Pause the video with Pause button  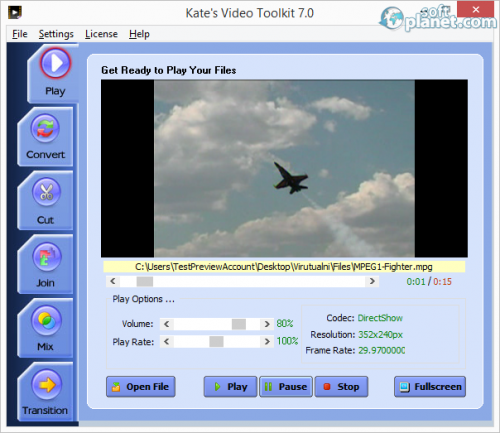tap(286, 387)
